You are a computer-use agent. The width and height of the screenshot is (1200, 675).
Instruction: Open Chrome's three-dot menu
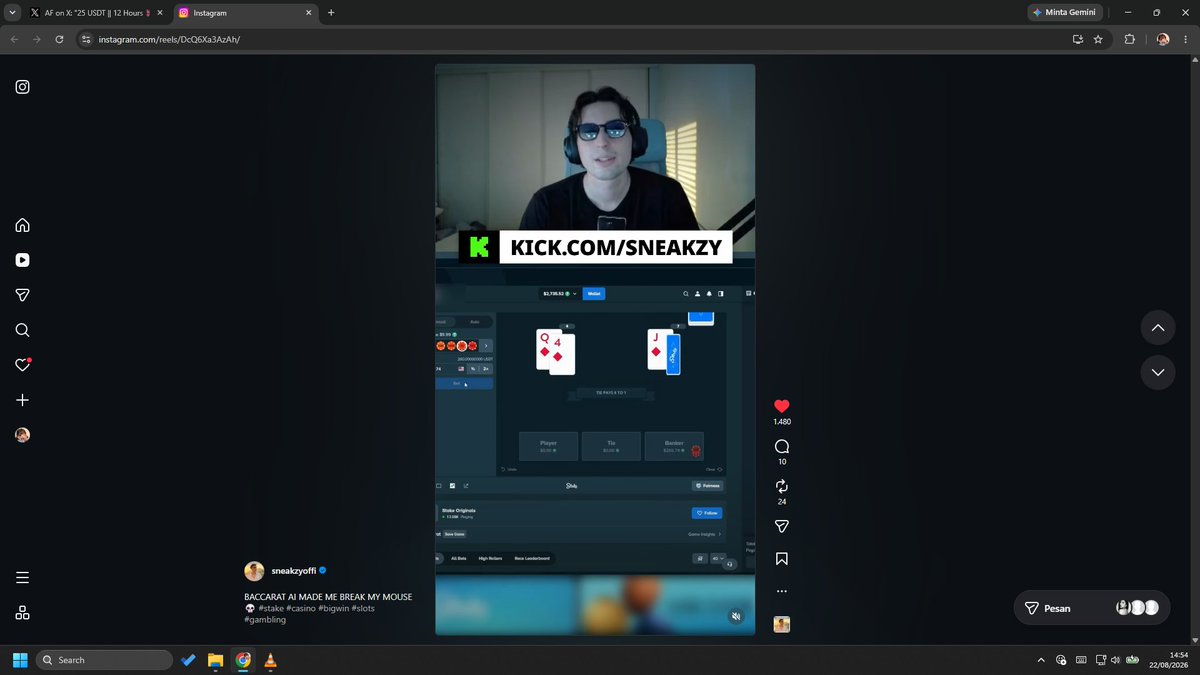click(1185, 39)
